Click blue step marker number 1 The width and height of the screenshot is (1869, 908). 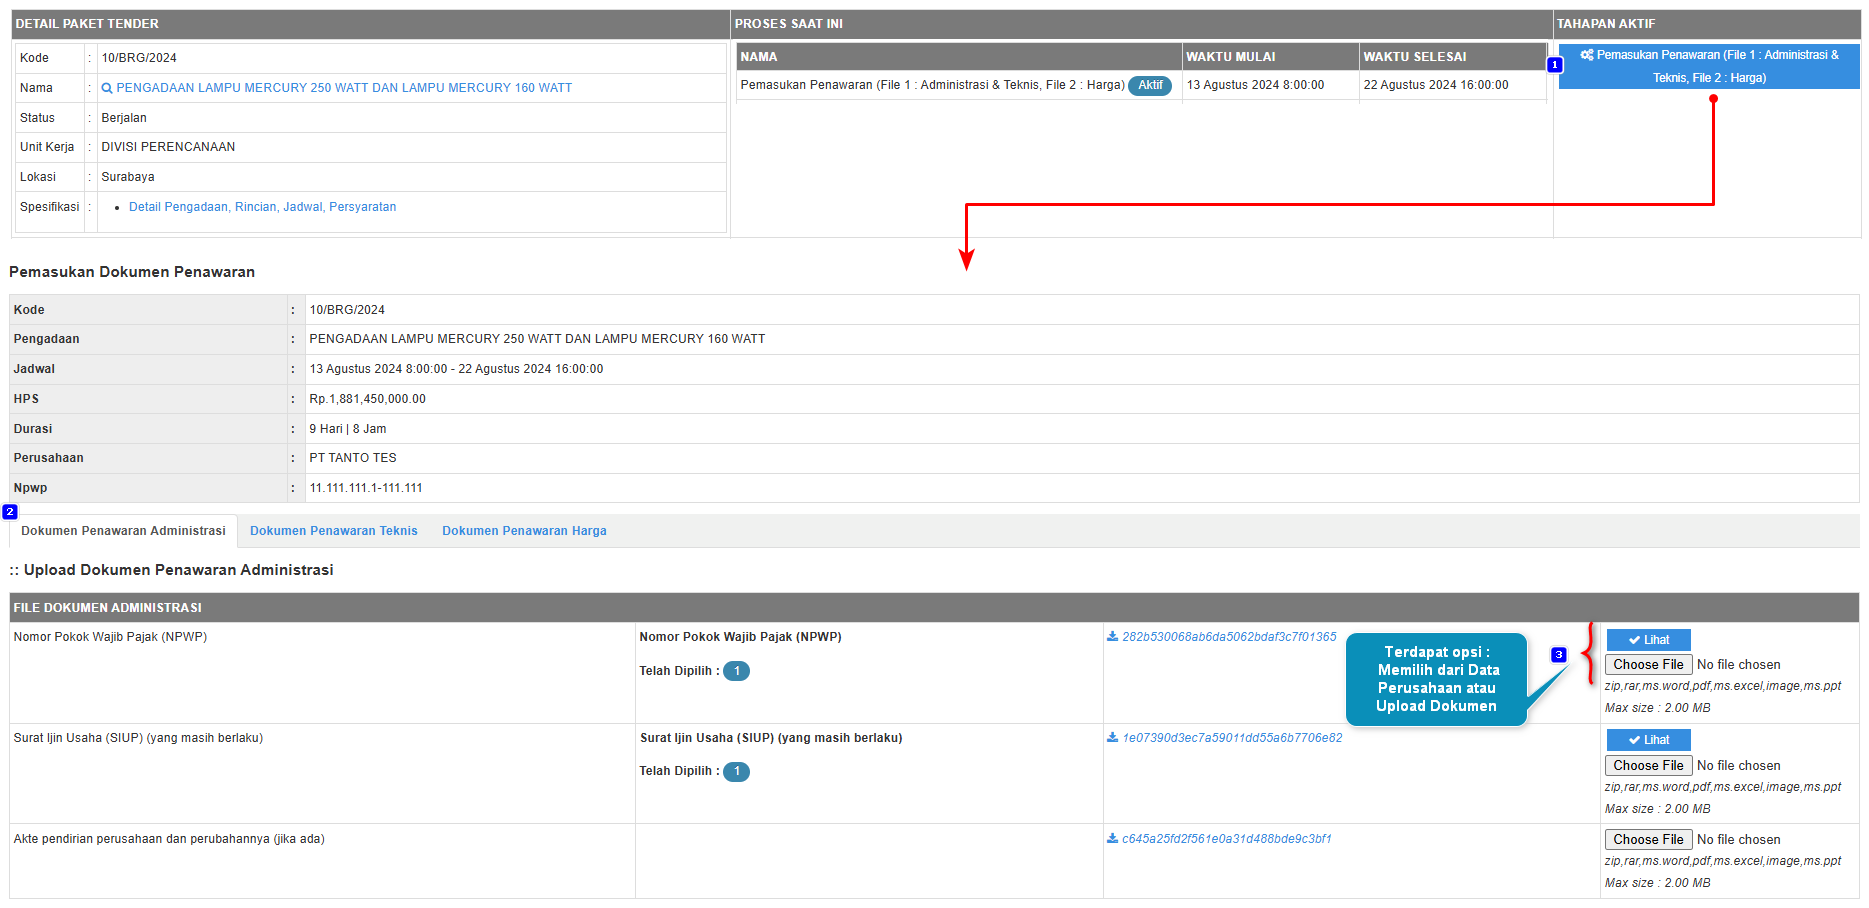1555,65
